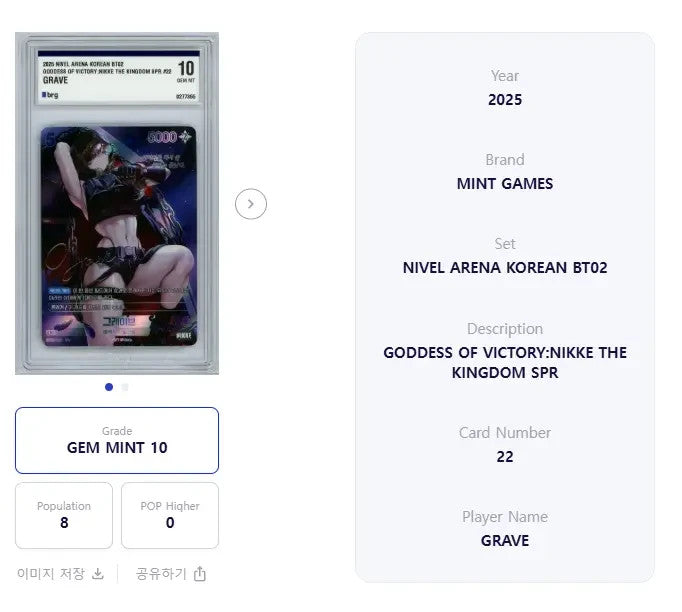Open the graded card slab image
Screen dimensions: 682x612
[x=117, y=203]
